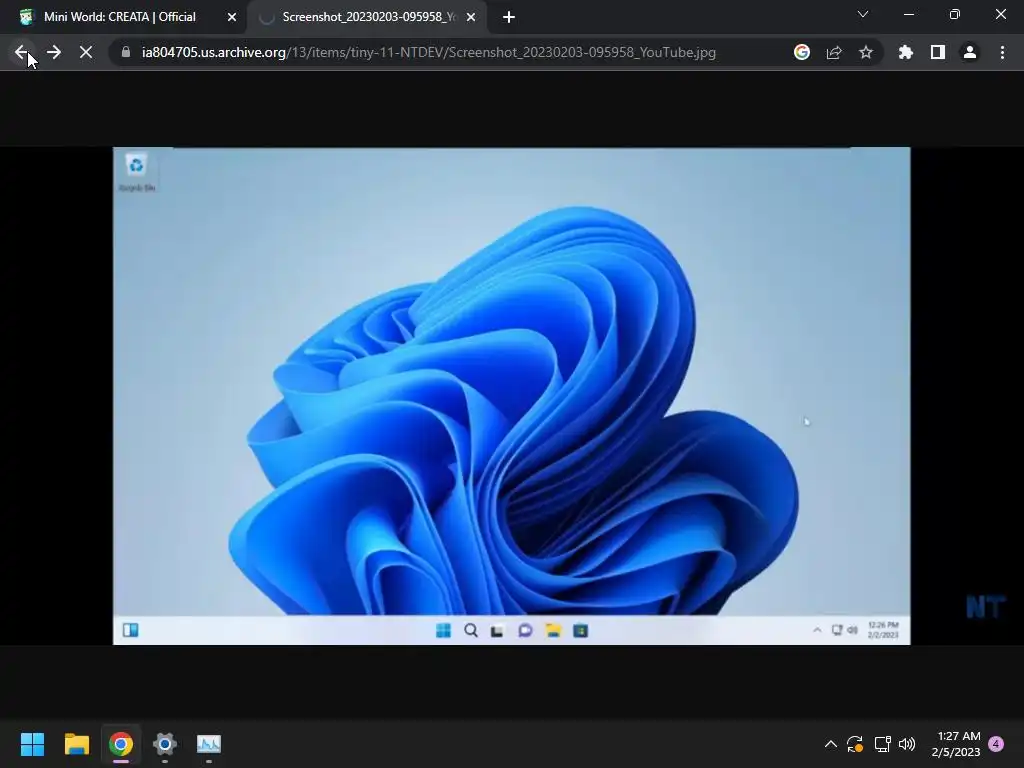The width and height of the screenshot is (1024, 768).
Task: Show hidden system tray icons
Action: coord(831,744)
